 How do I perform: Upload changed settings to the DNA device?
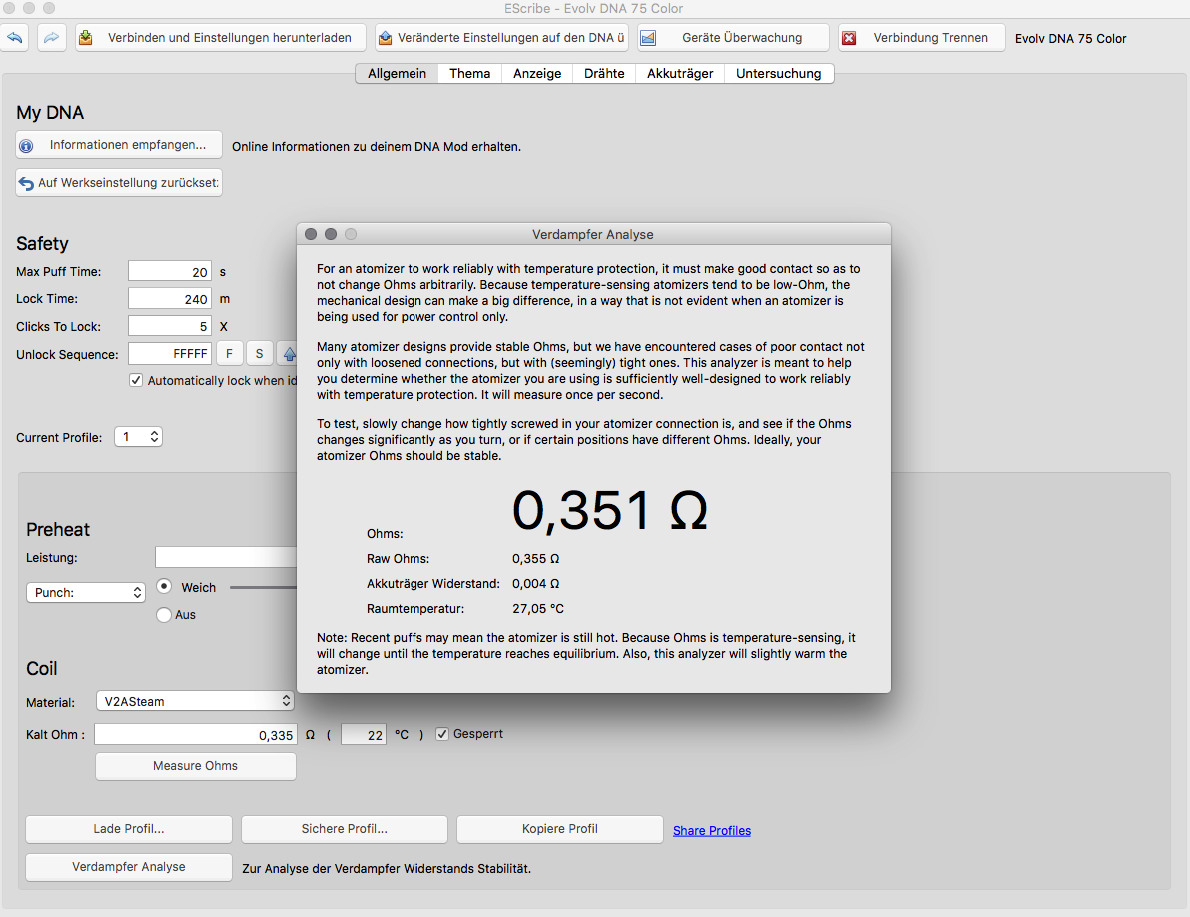point(502,38)
